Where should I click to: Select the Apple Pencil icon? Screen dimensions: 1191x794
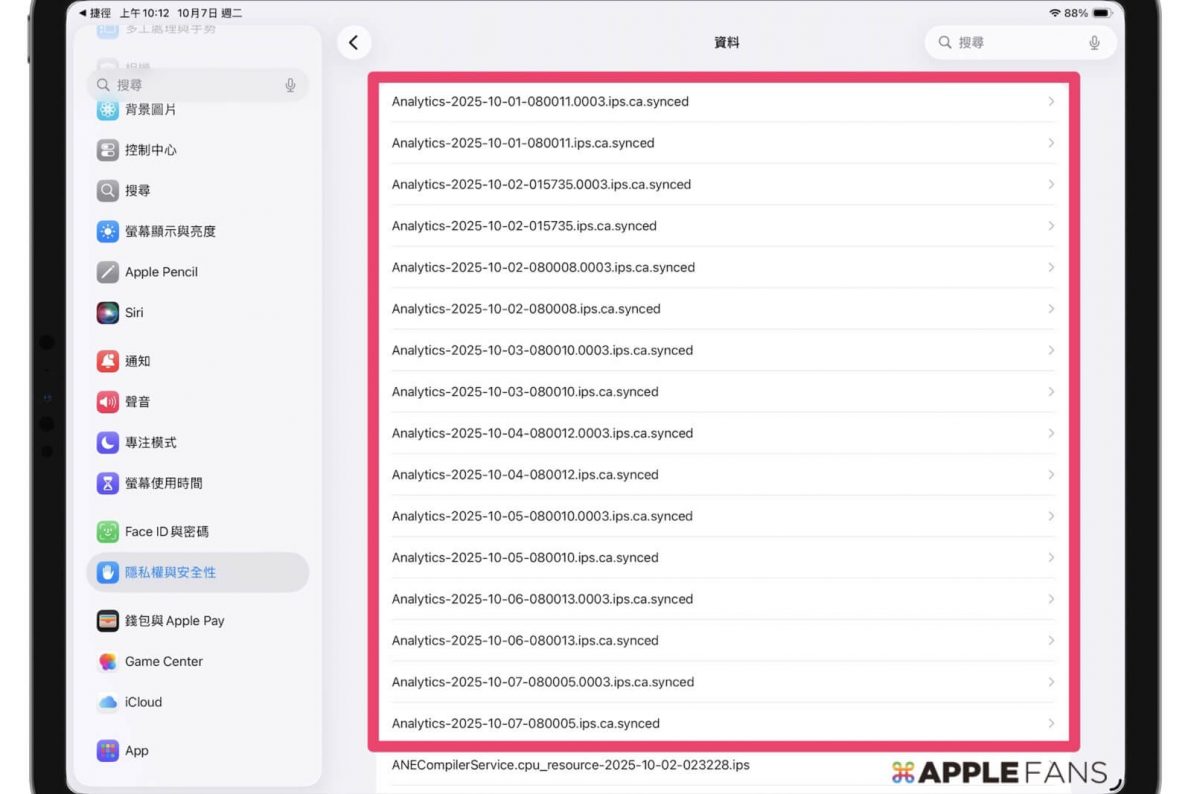tap(108, 272)
